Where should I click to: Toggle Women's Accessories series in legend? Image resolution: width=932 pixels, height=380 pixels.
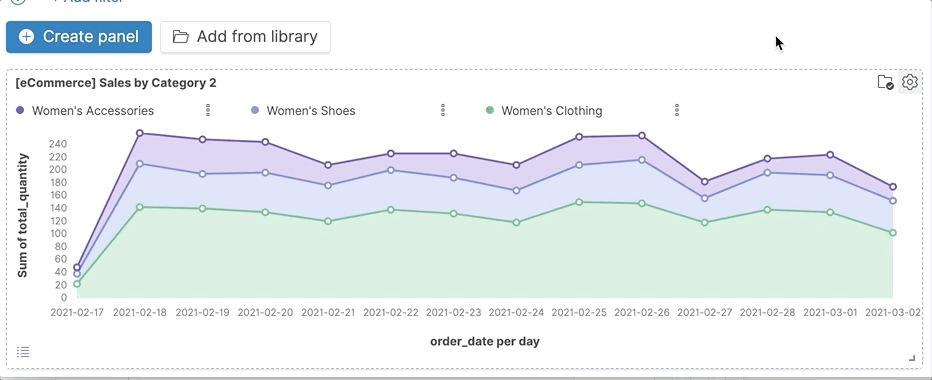pos(93,111)
